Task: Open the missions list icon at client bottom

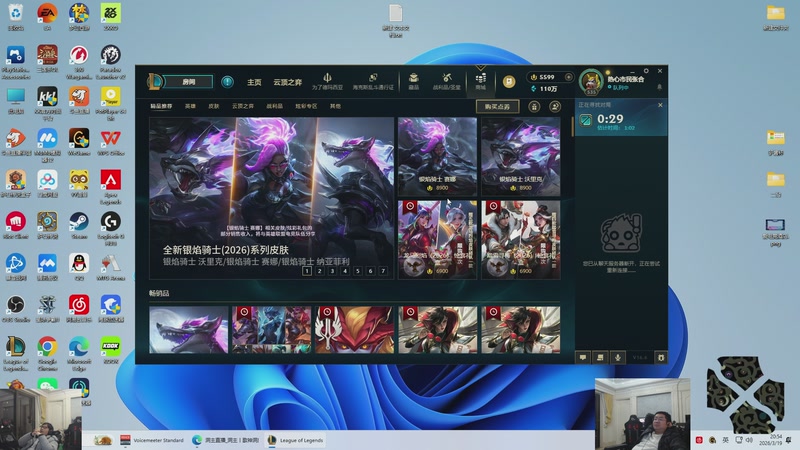Action: point(600,357)
